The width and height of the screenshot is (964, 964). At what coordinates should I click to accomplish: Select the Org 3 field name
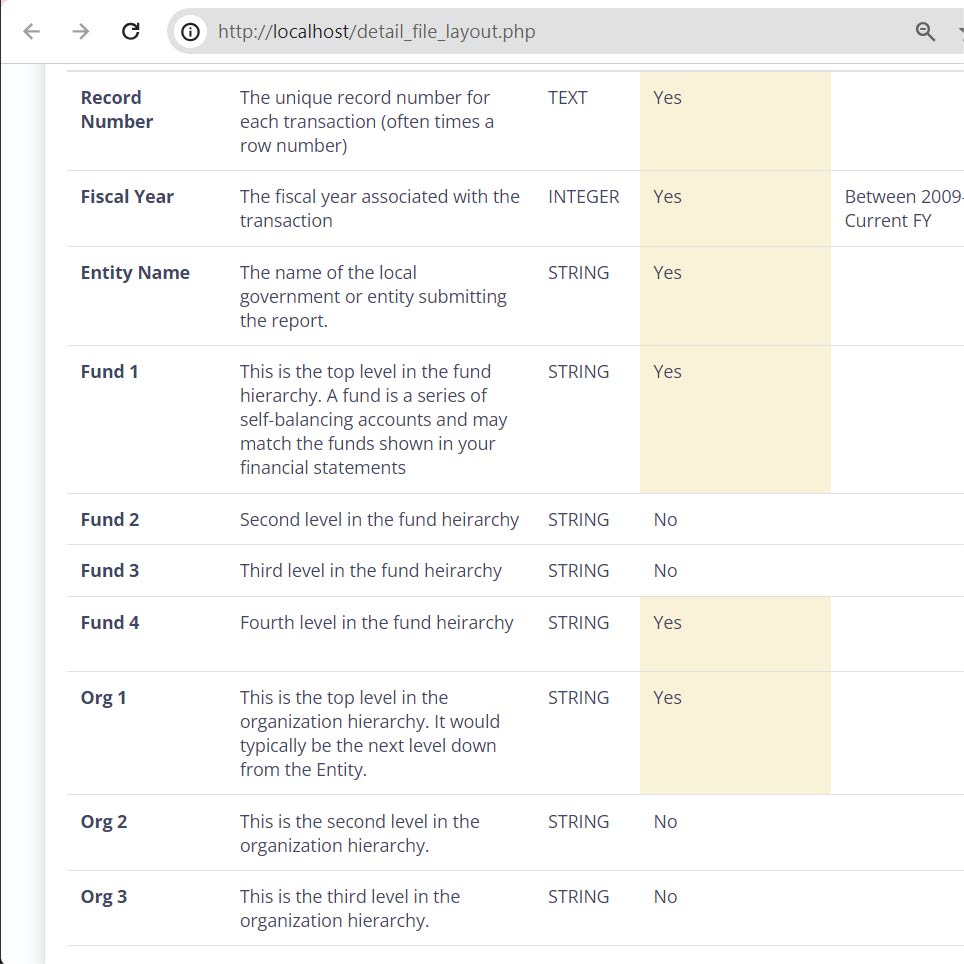click(104, 897)
